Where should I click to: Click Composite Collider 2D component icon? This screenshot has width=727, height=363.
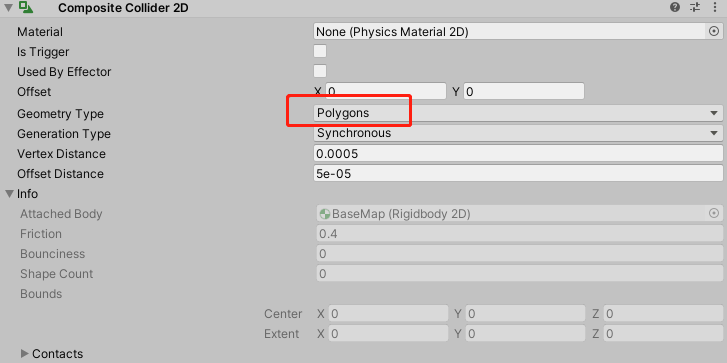(x=27, y=7)
